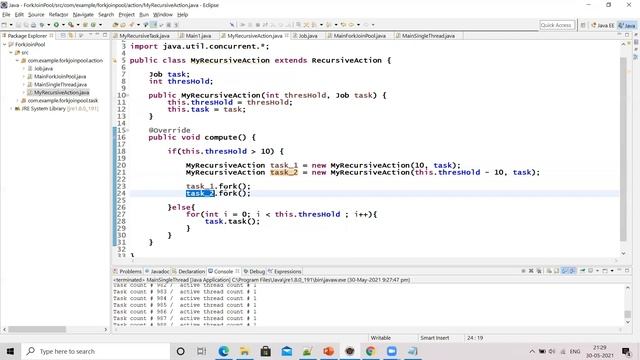Click Link with Editor in Package Explorer
This screenshot has height=360, width=640.
tap(71, 36)
